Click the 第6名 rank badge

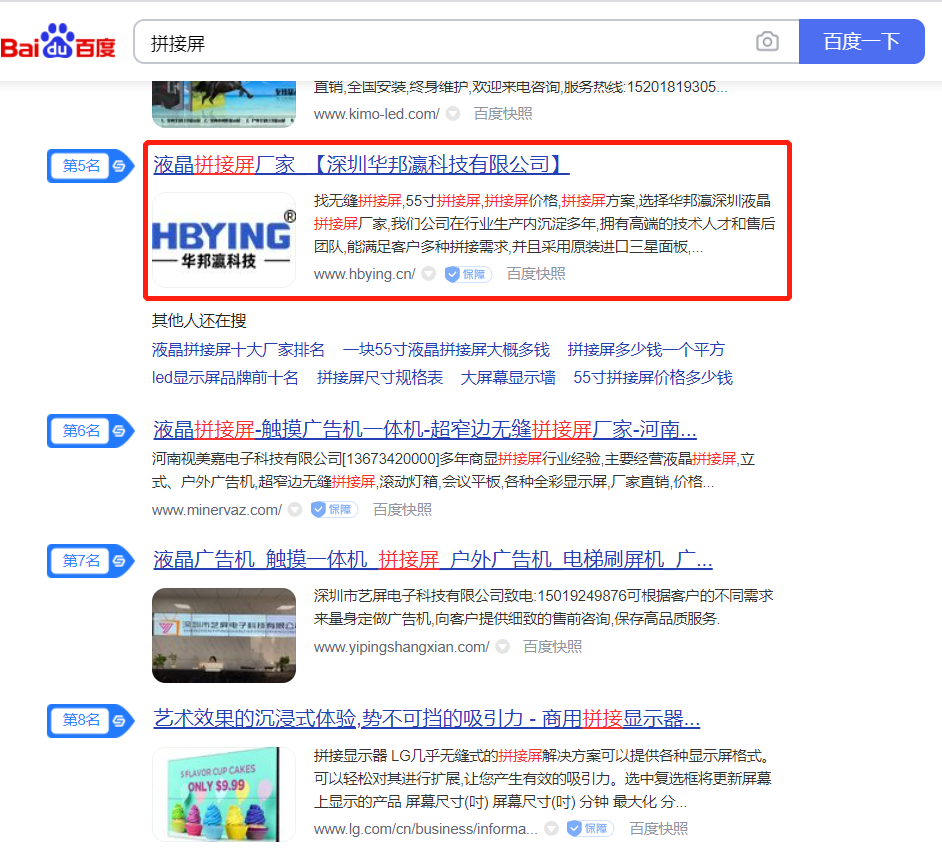pyautogui.click(x=91, y=431)
